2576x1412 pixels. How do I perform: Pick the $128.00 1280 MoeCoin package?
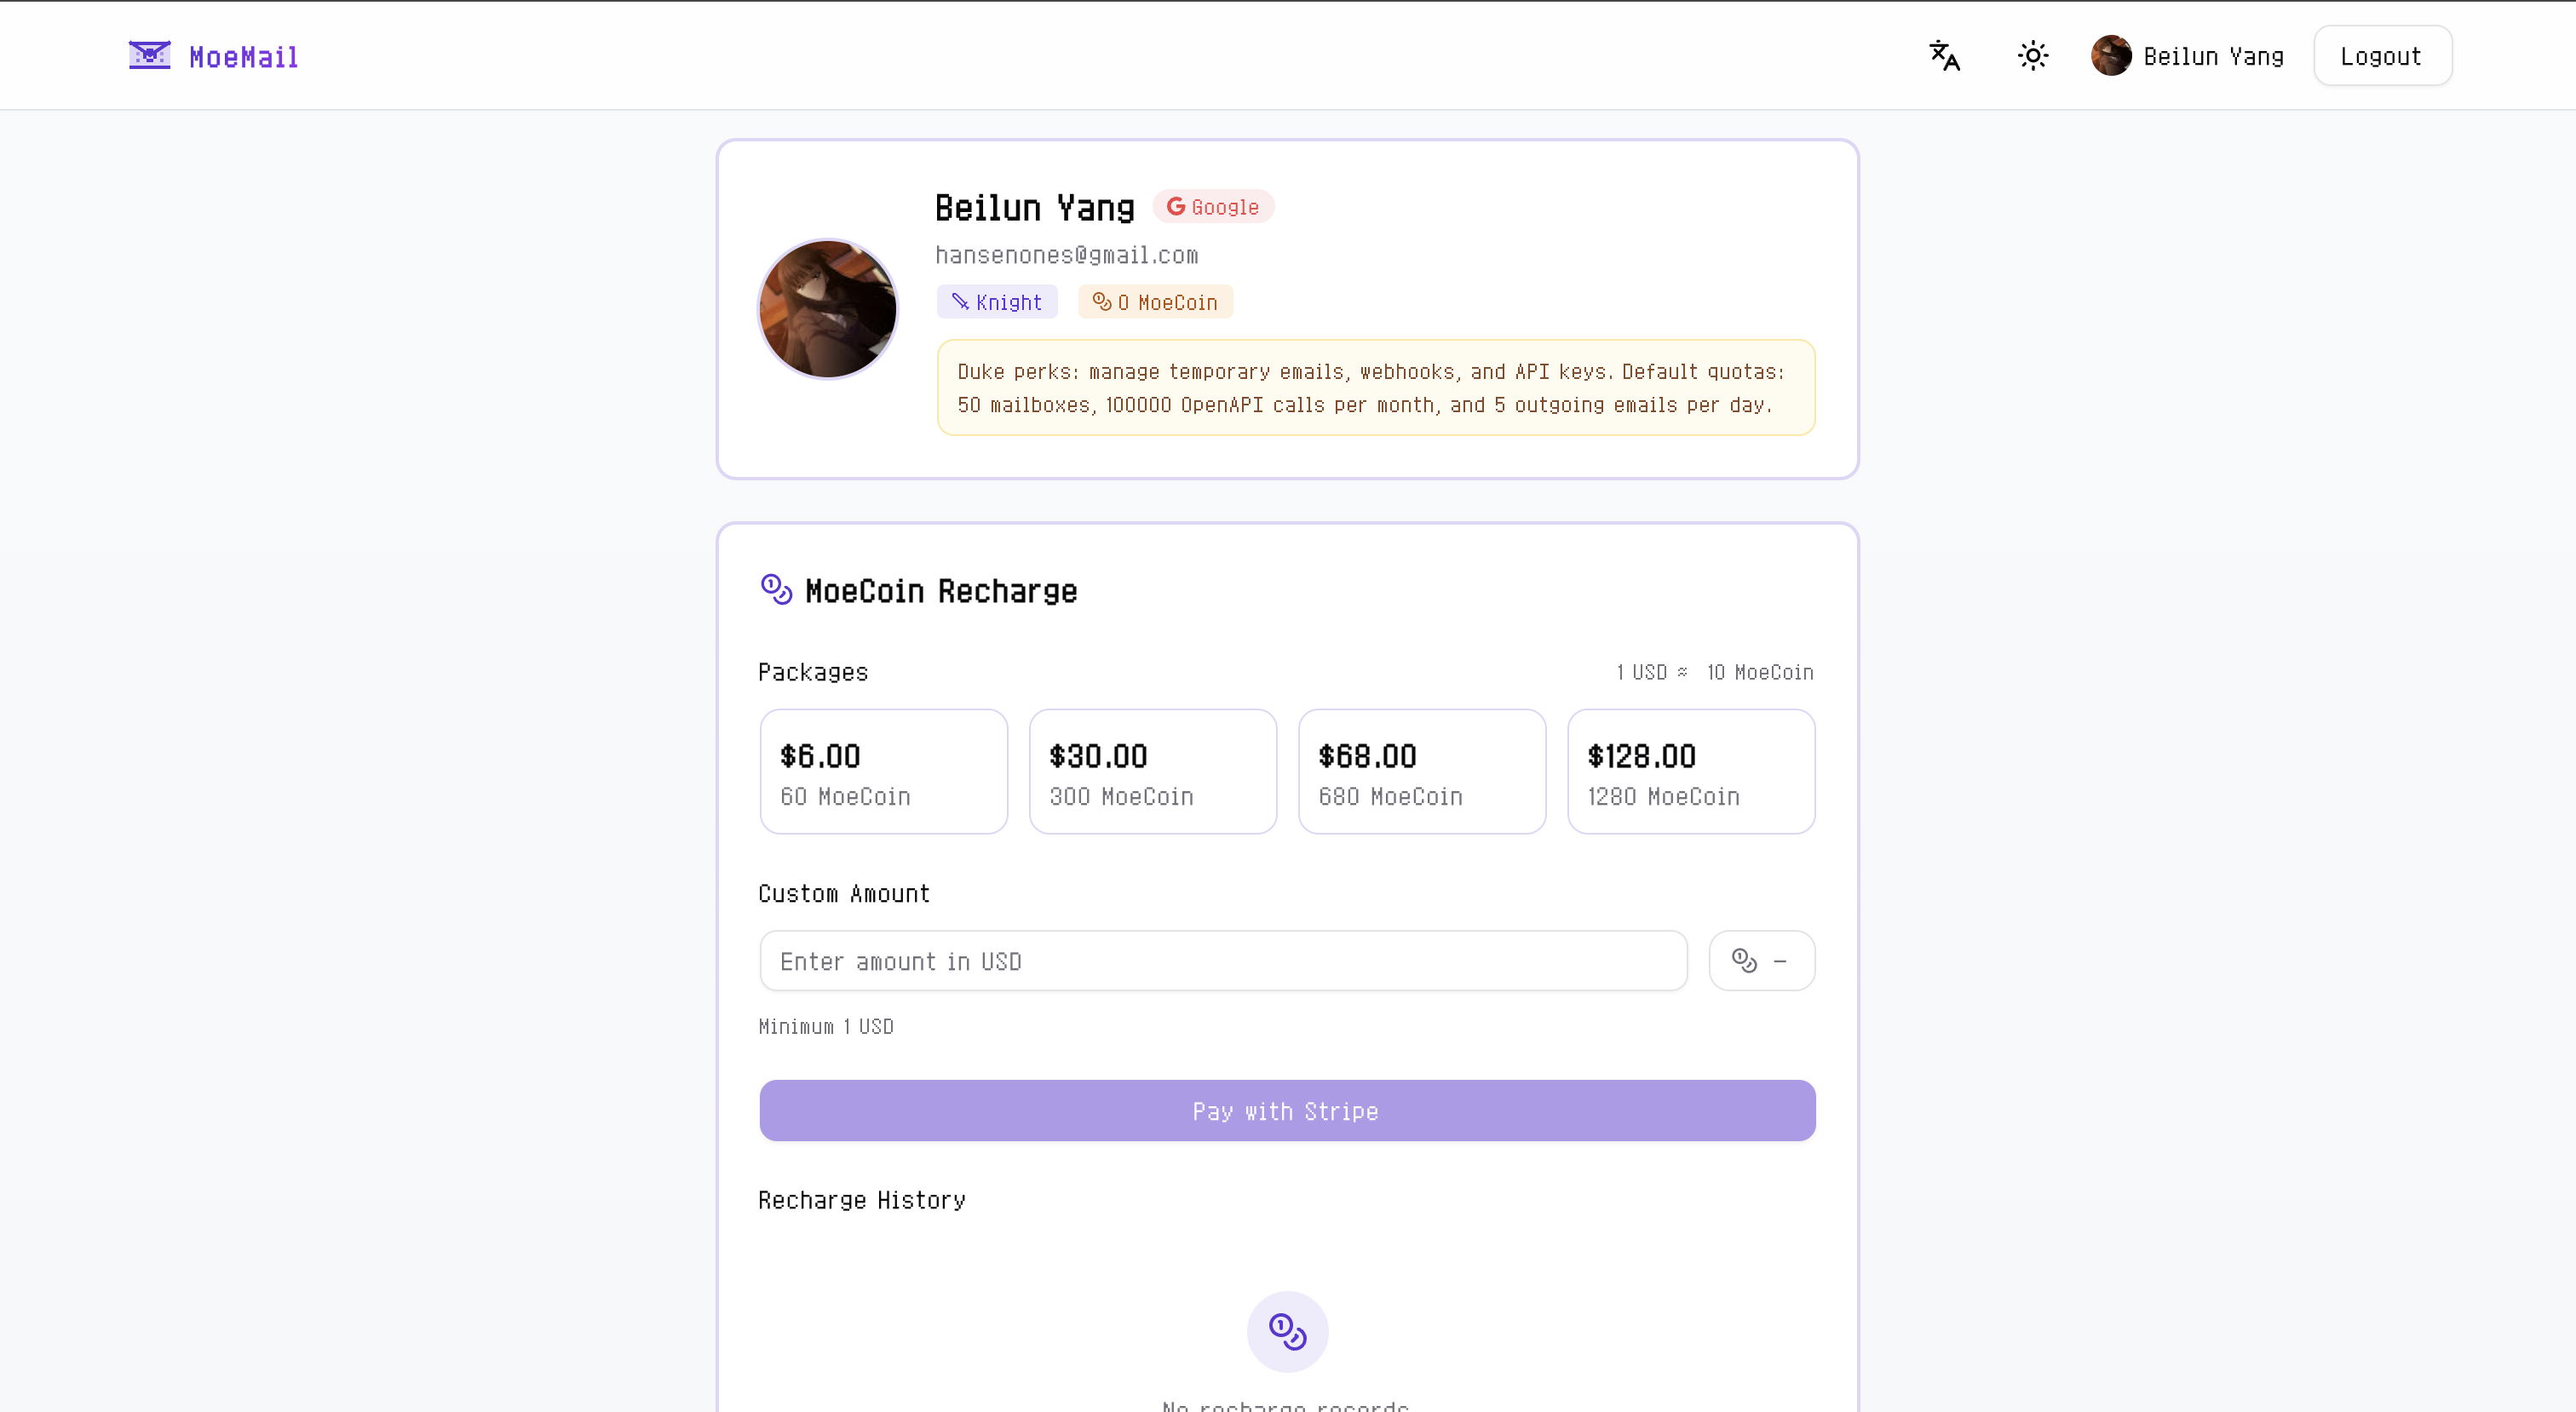(x=1691, y=772)
